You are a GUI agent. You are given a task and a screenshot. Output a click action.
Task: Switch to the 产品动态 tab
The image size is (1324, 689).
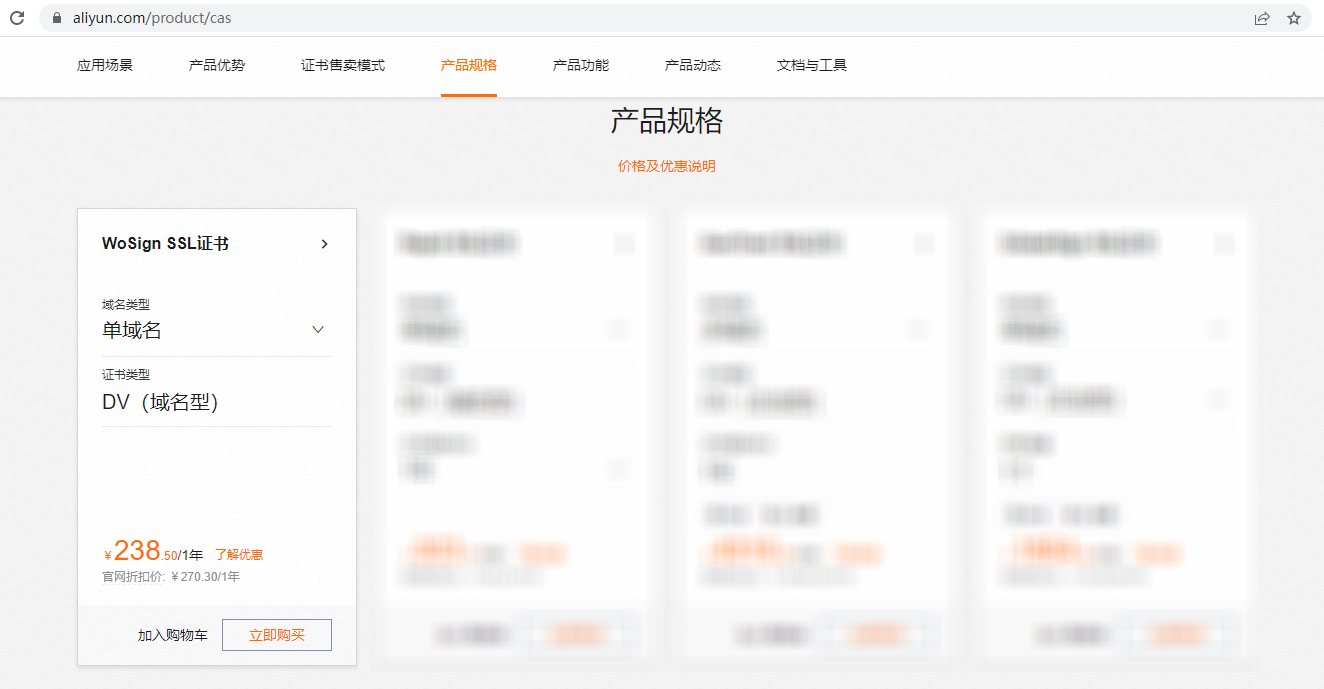click(693, 65)
